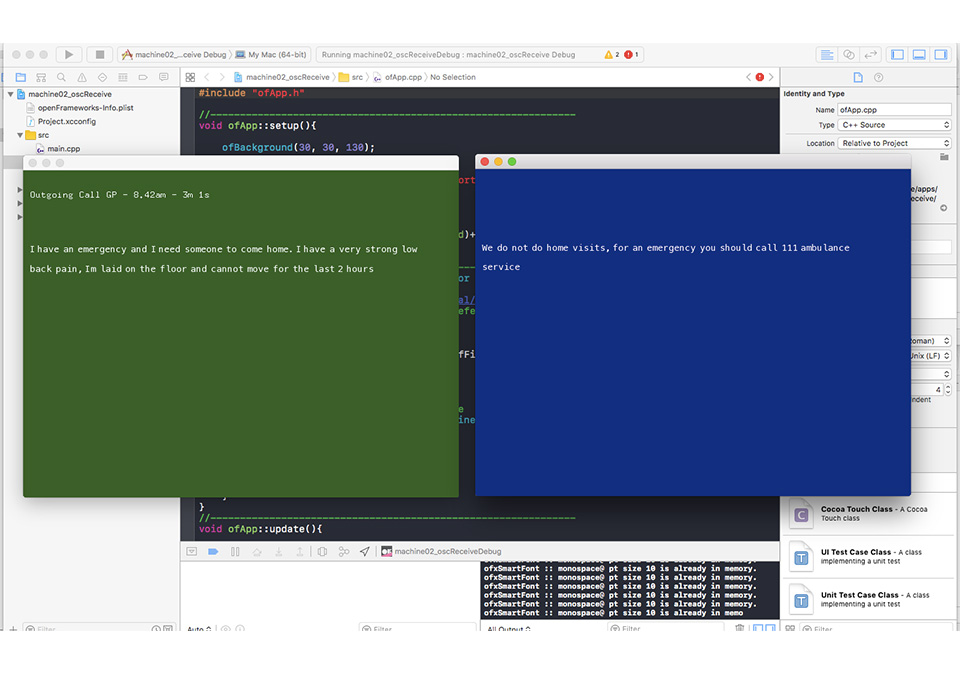The height and width of the screenshot is (674, 960).
Task: Open the Location dropdown Relative to Project
Action: pos(894,143)
